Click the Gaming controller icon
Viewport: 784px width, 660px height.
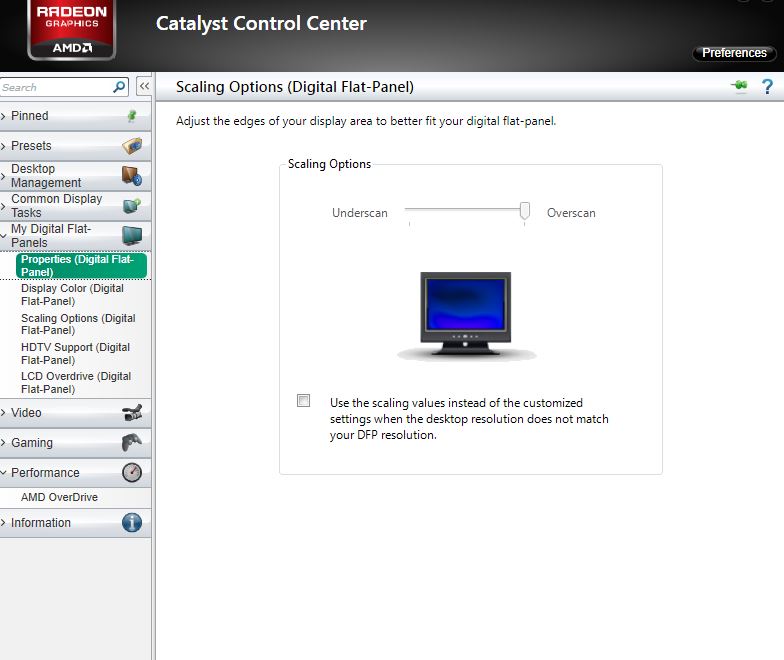(132, 442)
